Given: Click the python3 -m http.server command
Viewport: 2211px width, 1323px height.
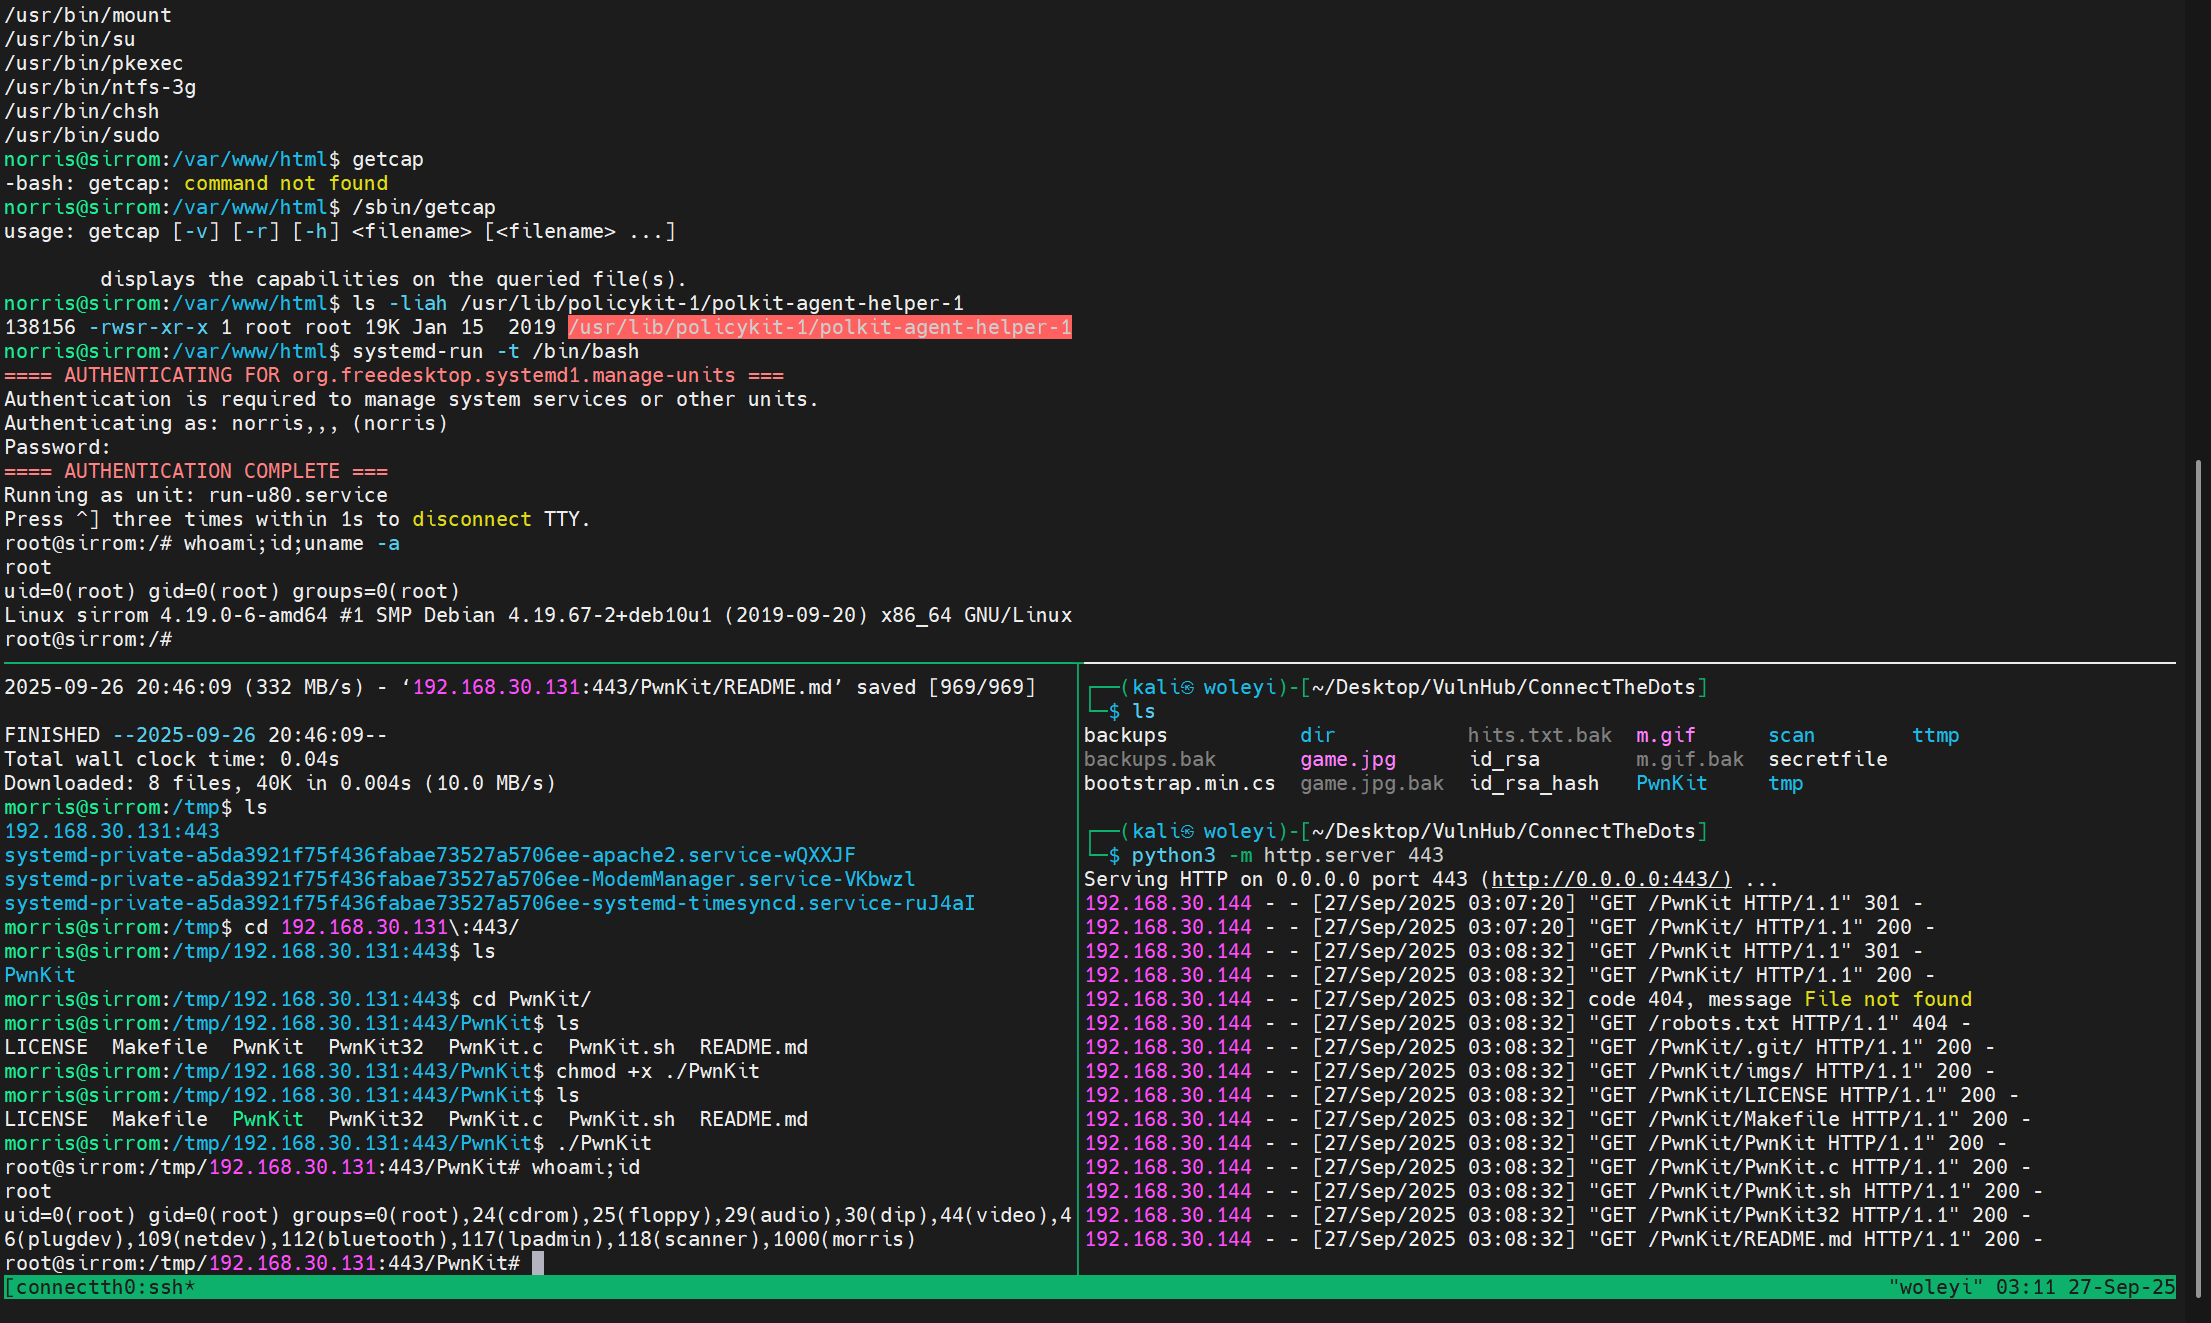Looking at the screenshot, I should coord(1287,855).
